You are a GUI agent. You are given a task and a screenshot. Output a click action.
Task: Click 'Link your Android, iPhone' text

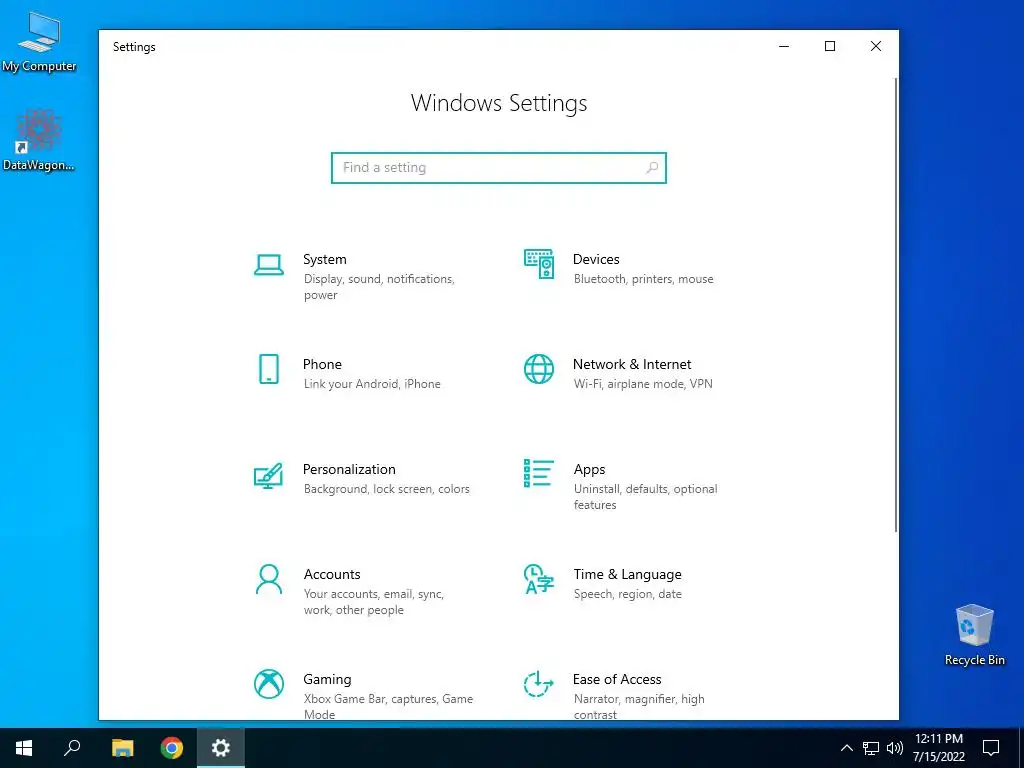[372, 384]
